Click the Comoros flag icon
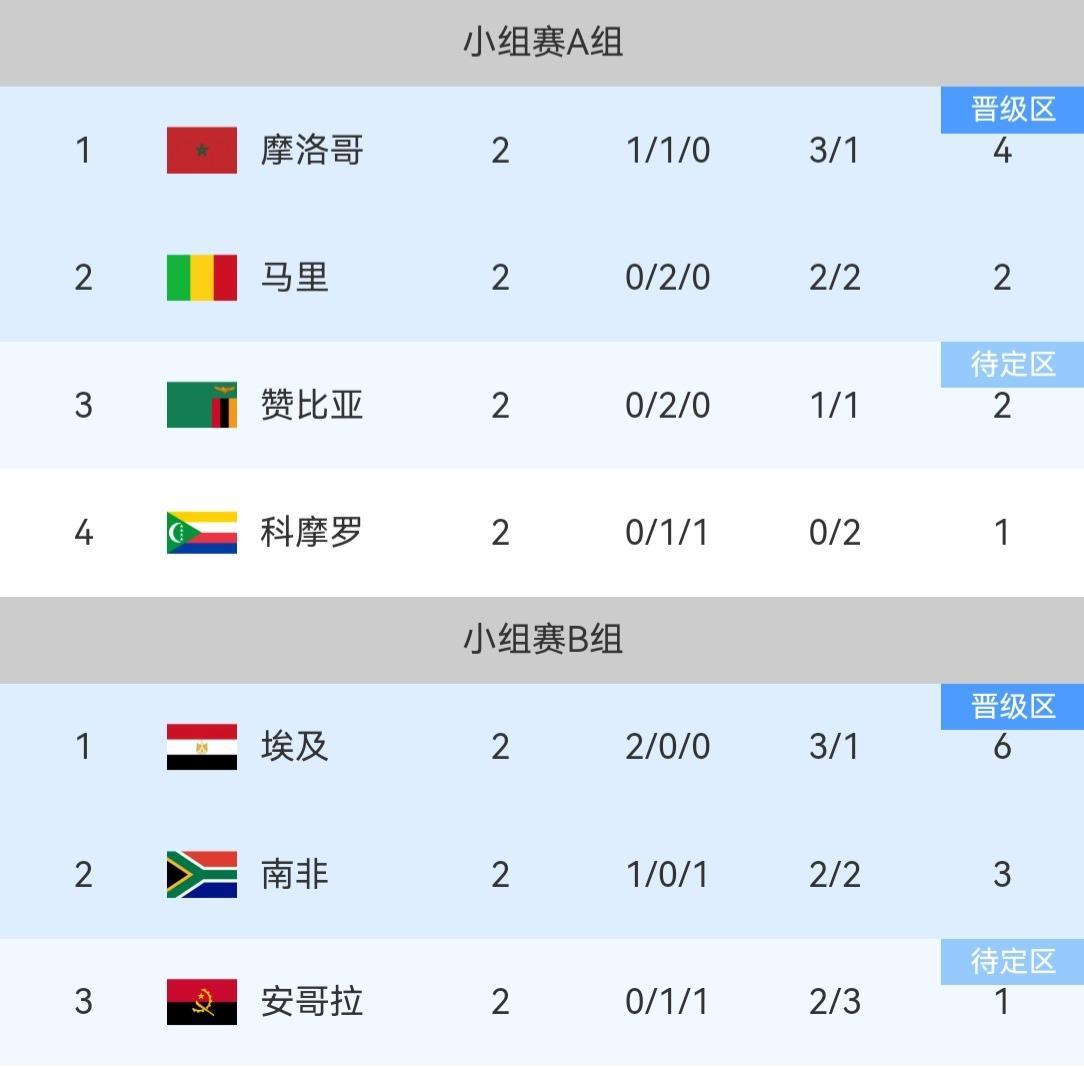The width and height of the screenshot is (1084, 1068). point(202,532)
